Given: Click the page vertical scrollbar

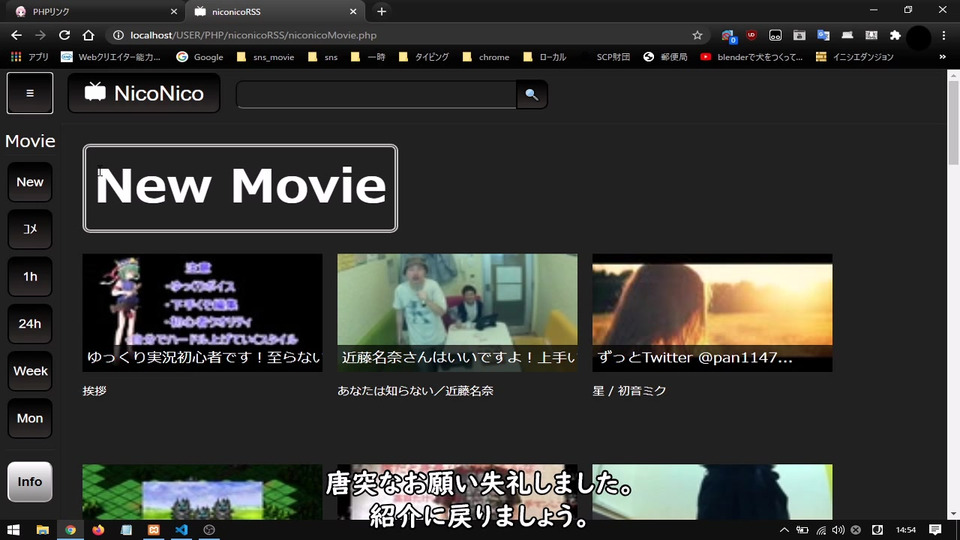Looking at the screenshot, I should pyautogui.click(x=953, y=122).
